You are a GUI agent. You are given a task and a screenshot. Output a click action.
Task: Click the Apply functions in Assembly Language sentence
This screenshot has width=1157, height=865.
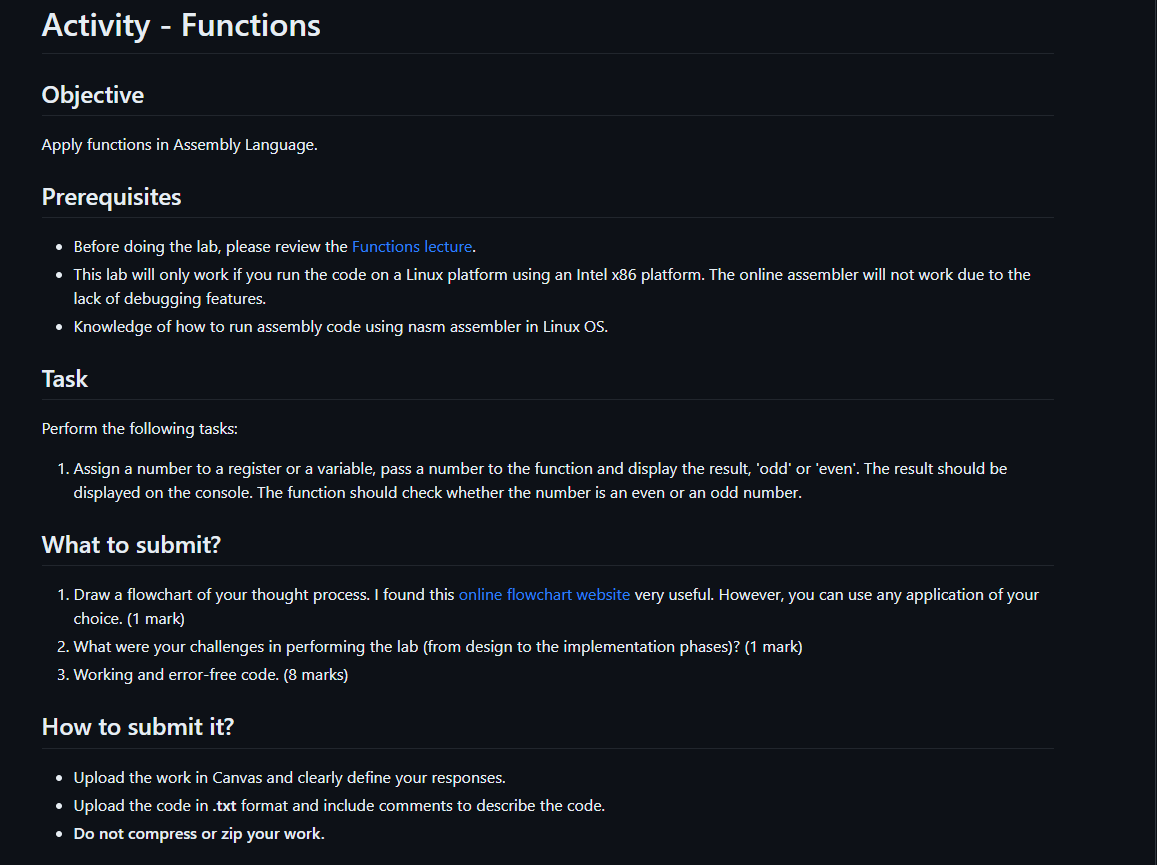(x=179, y=145)
